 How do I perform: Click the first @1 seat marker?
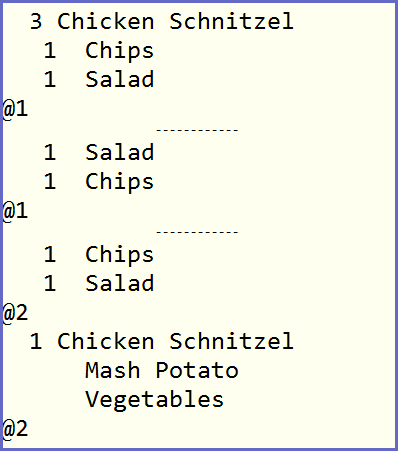pos(15,109)
